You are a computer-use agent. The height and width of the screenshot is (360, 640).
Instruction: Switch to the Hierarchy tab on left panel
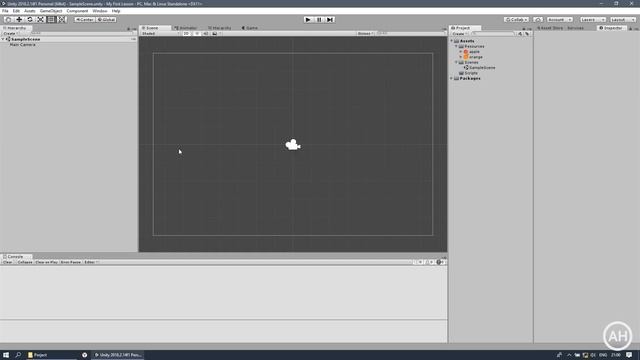pos(15,28)
